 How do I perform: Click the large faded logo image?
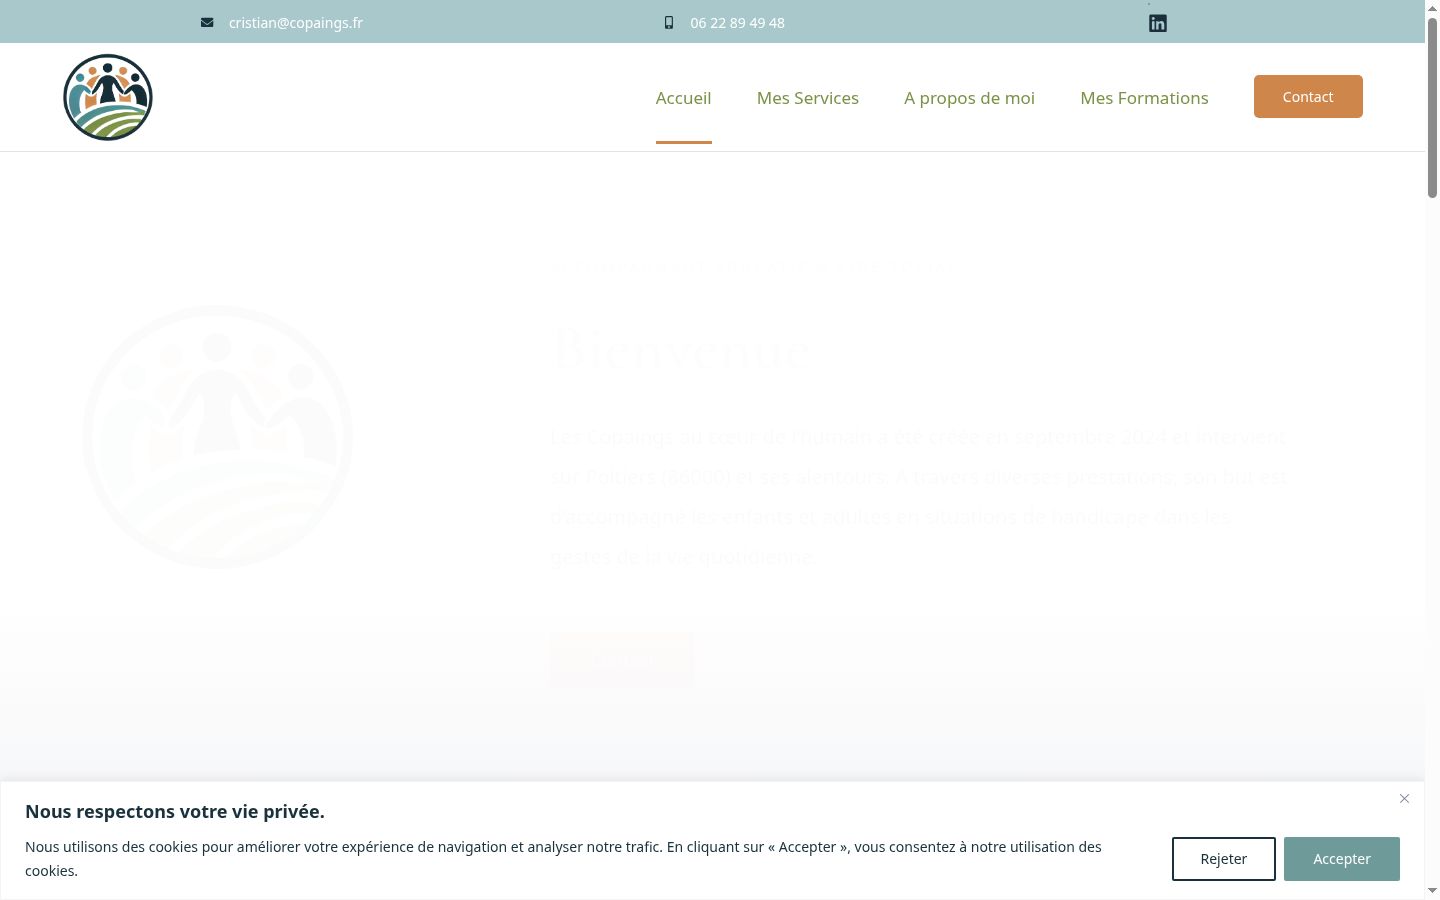[x=217, y=437]
